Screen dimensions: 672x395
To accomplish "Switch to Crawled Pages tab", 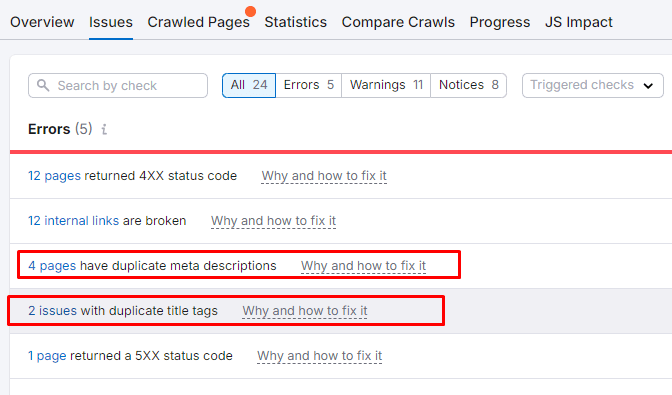I will click(198, 22).
